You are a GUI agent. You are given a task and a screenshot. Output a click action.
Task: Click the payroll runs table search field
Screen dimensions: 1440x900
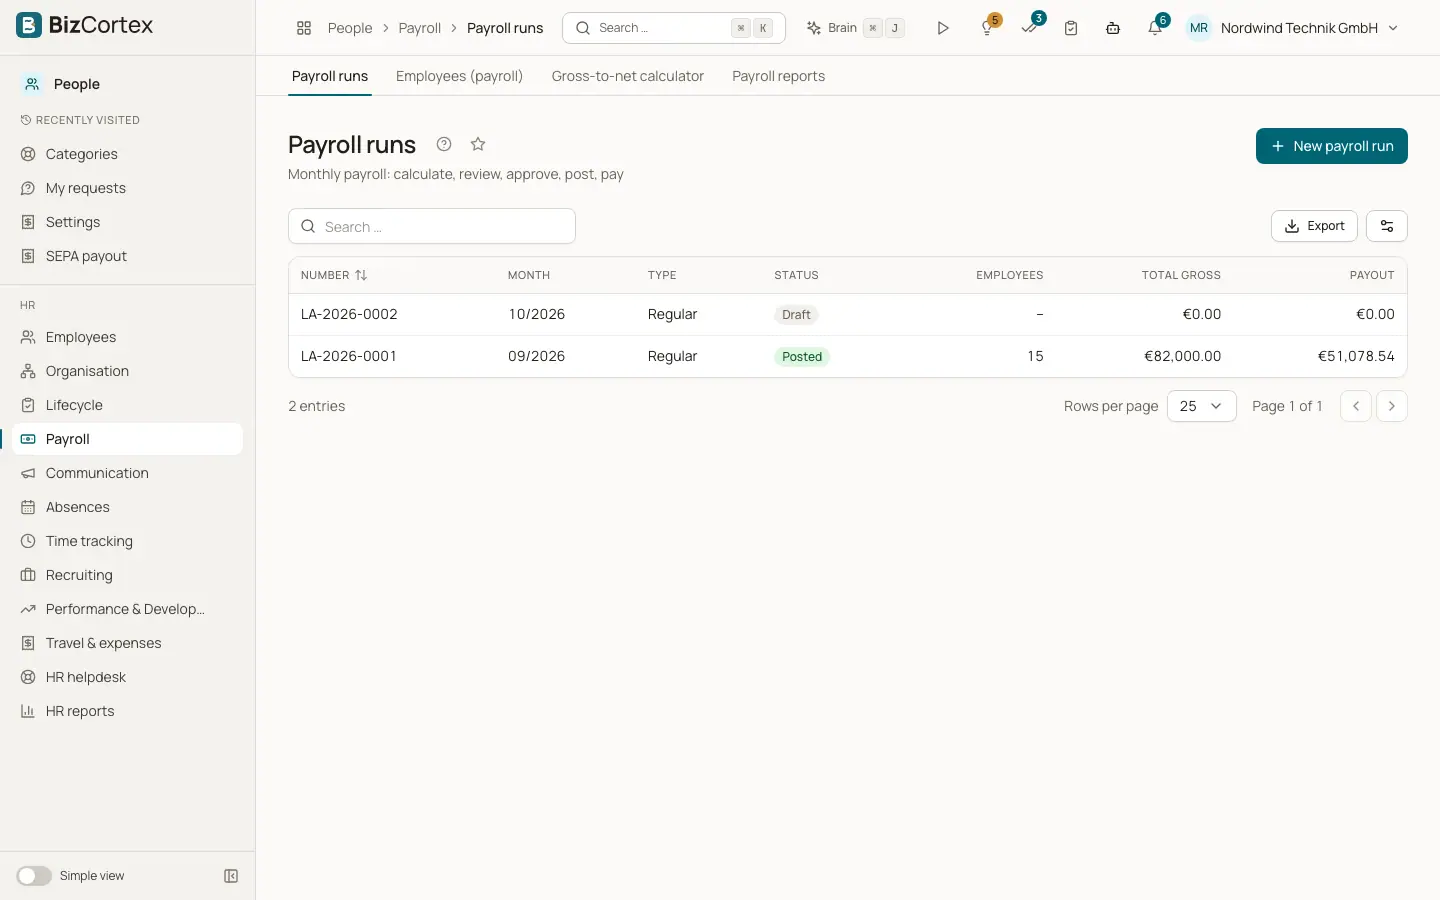coord(432,226)
